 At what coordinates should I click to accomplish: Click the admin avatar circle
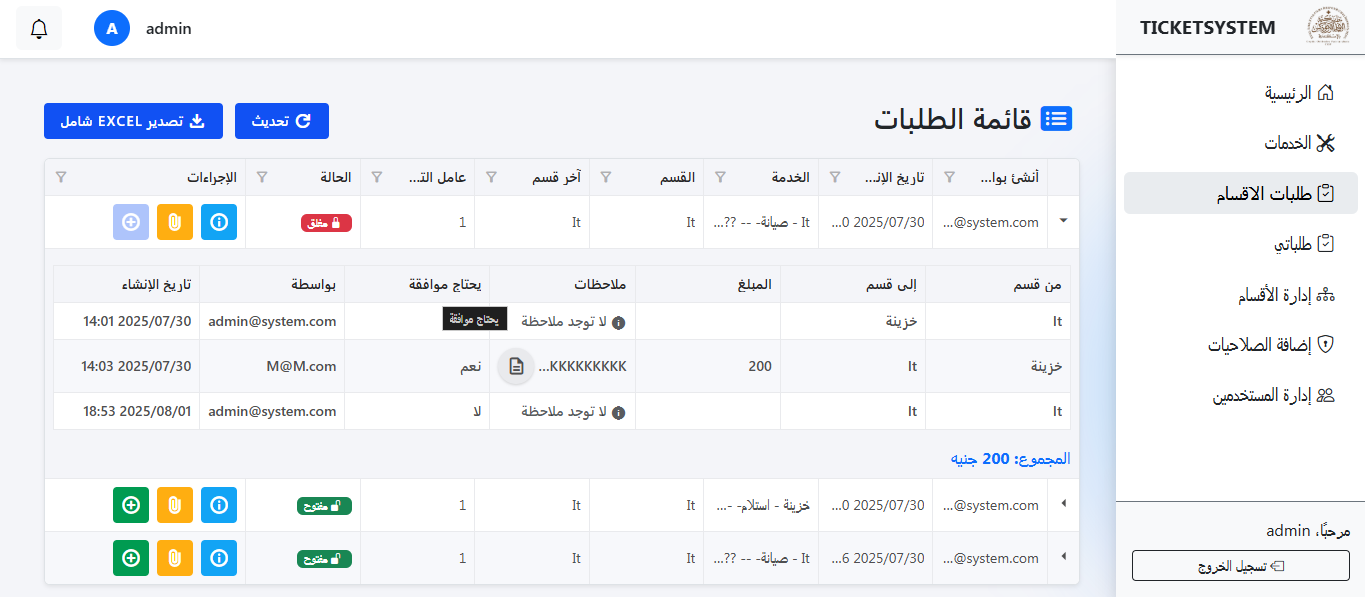[x=111, y=28]
